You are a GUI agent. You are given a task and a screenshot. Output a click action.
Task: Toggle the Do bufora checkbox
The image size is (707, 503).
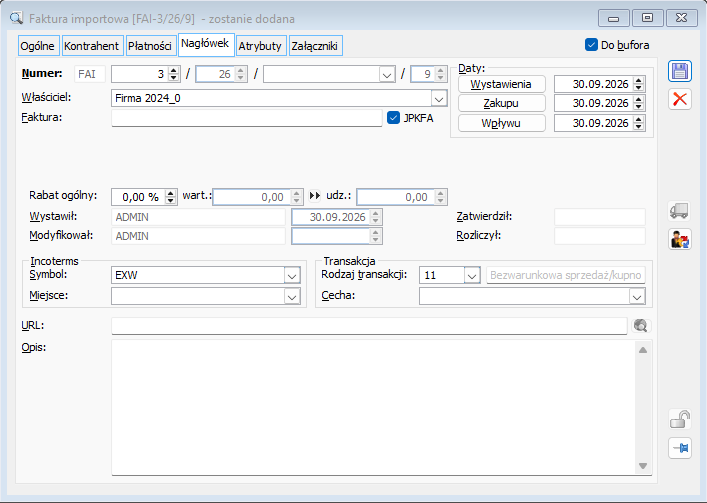[591, 45]
